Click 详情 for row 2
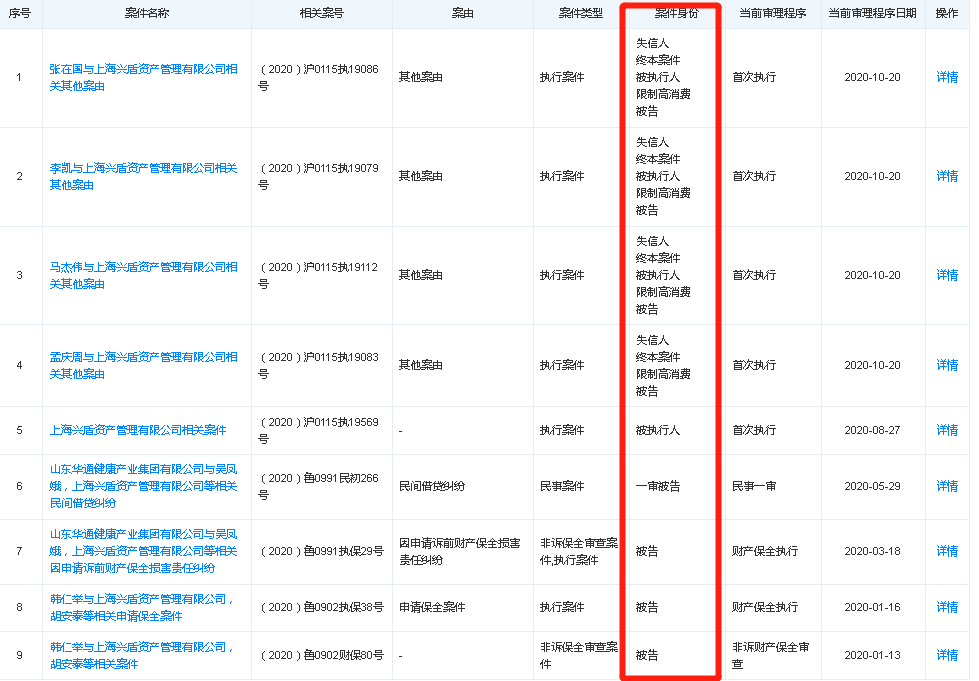This screenshot has height=681, width=979. coord(946,175)
